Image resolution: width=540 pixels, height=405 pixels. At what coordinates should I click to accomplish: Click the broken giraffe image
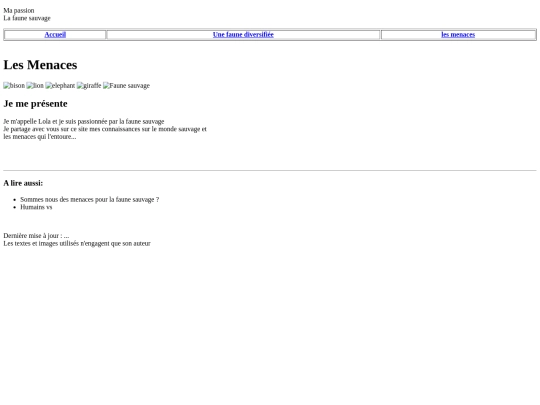[89, 85]
